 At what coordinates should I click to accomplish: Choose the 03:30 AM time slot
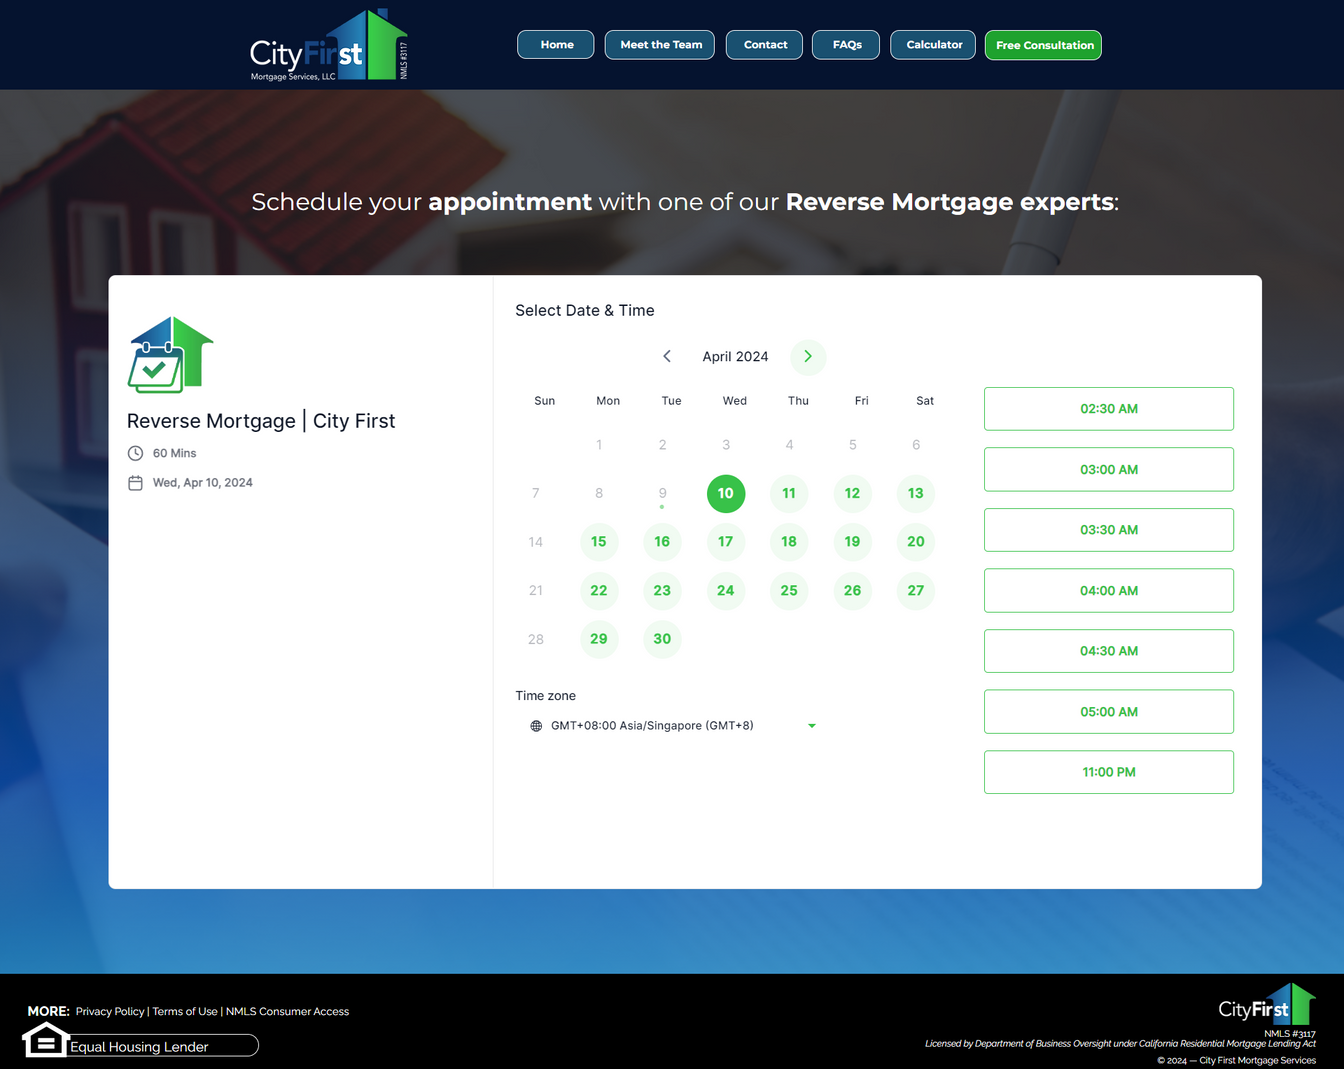[1109, 530]
